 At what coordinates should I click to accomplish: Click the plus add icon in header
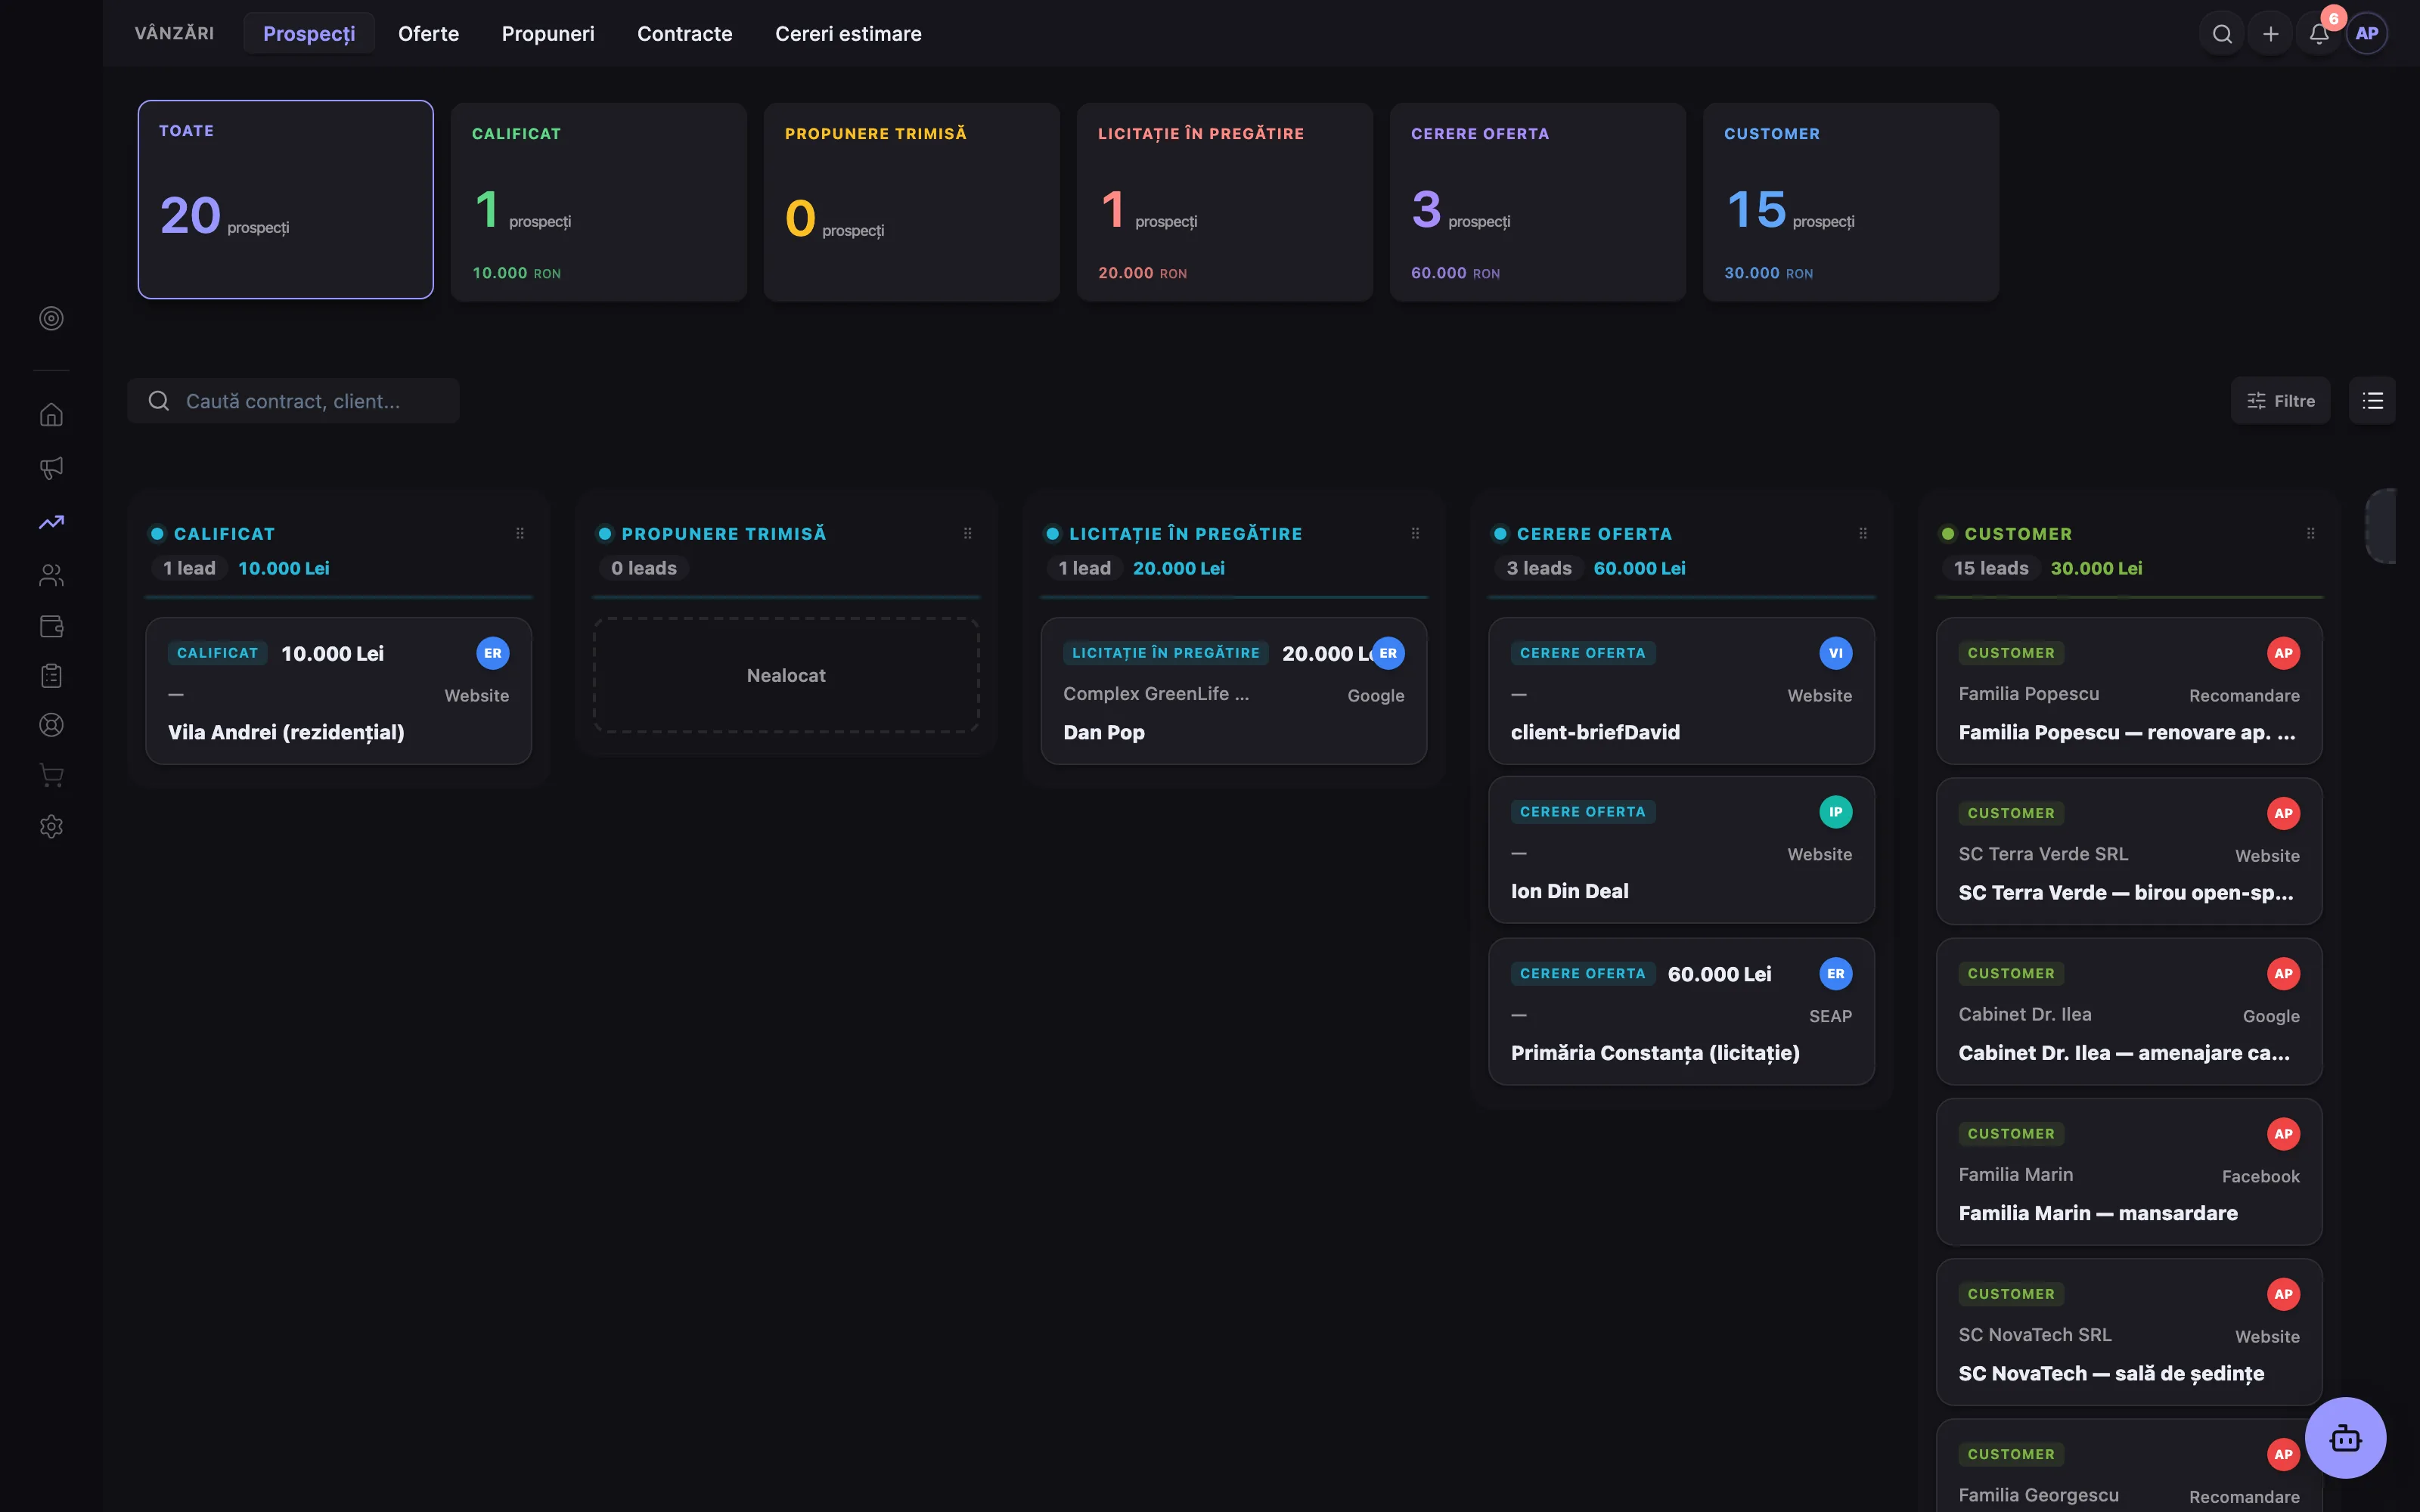click(x=2270, y=34)
